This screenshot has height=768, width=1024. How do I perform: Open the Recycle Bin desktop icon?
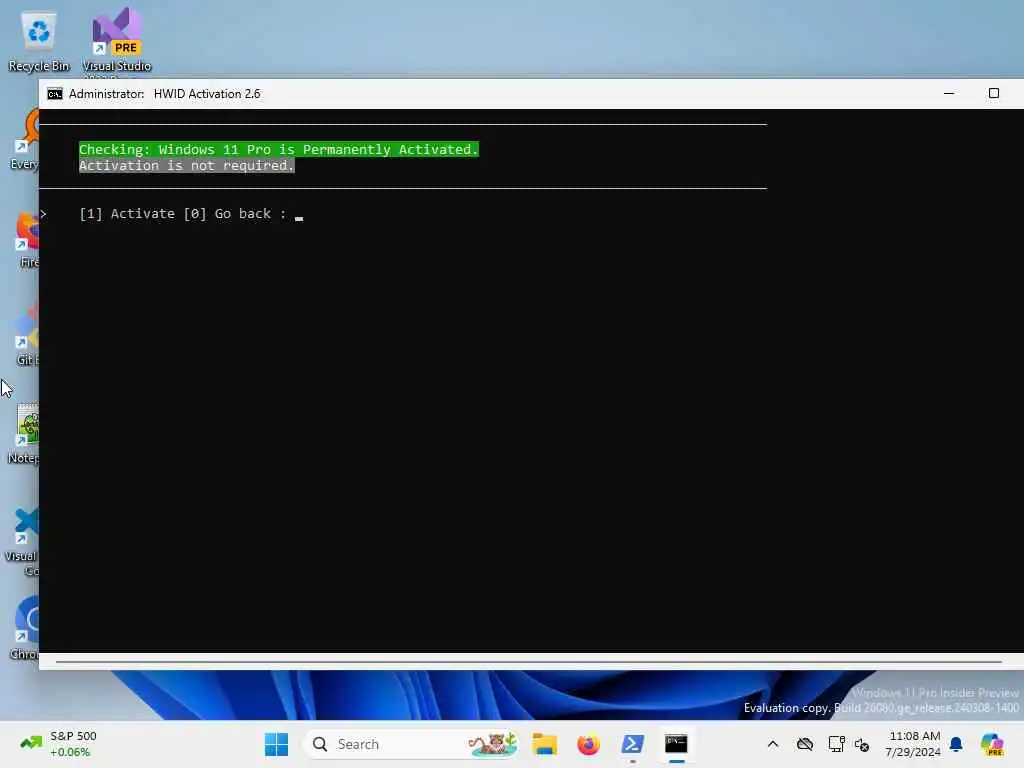[39, 40]
